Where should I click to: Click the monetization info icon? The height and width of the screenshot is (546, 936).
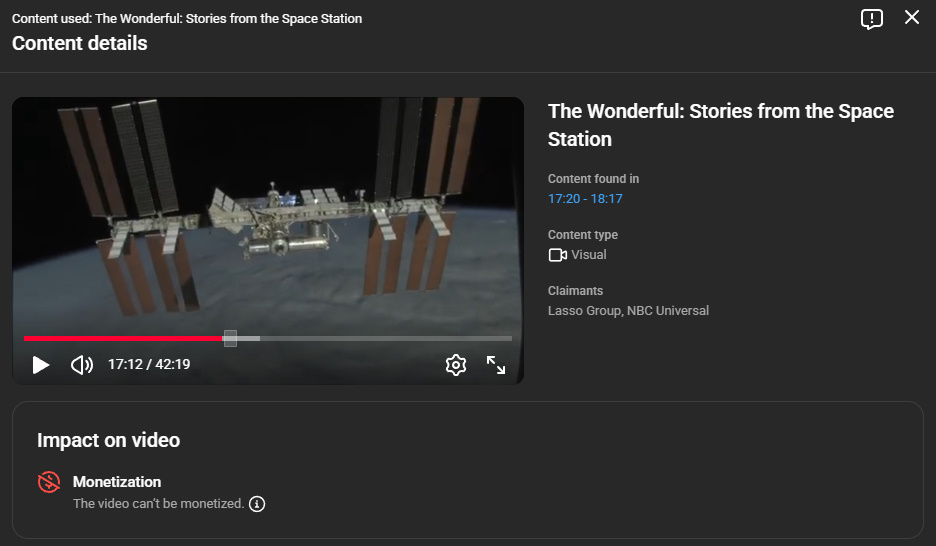257,504
